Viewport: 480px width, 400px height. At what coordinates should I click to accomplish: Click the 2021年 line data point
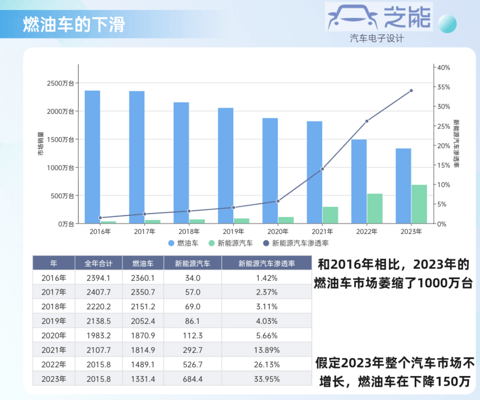[322, 169]
